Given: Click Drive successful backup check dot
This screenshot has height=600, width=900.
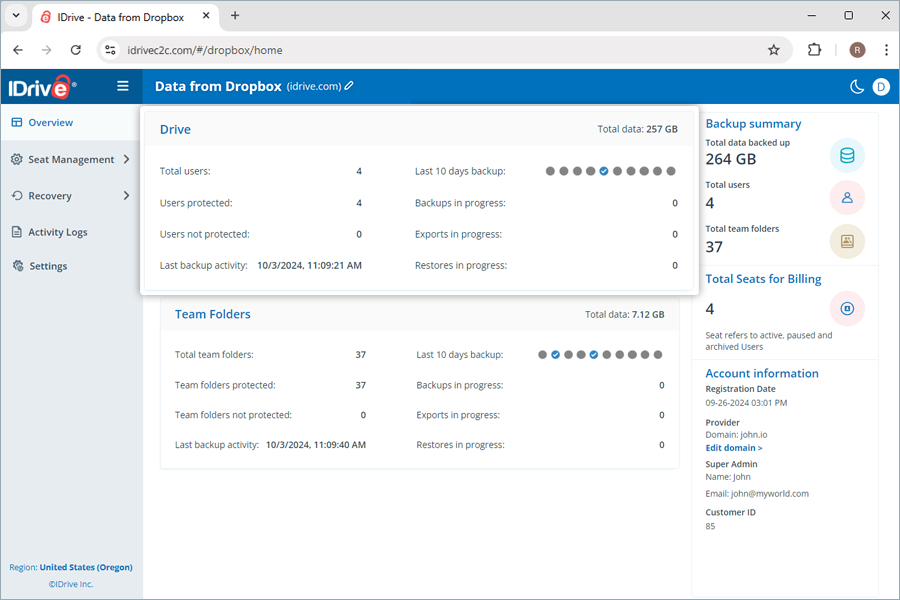Looking at the screenshot, I should coord(604,171).
